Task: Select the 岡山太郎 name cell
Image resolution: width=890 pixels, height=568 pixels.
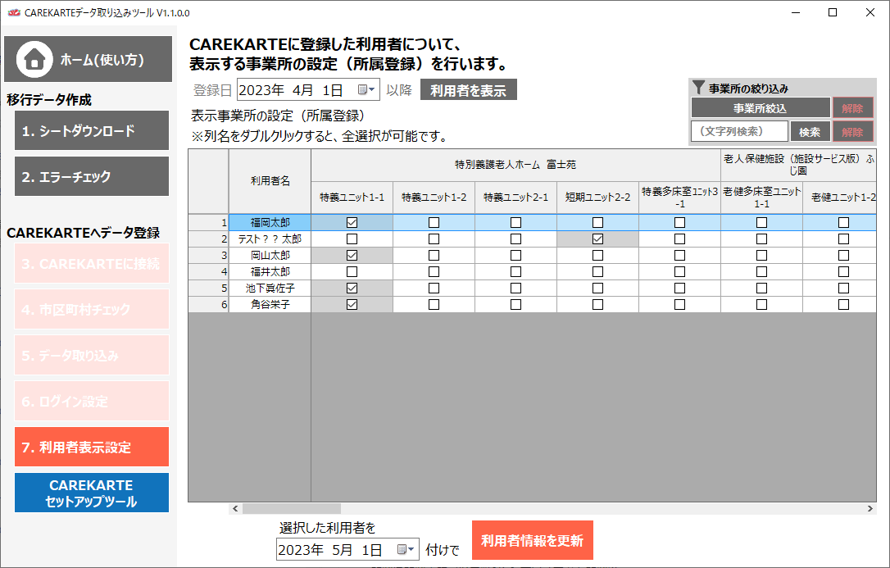Action: coord(270,255)
